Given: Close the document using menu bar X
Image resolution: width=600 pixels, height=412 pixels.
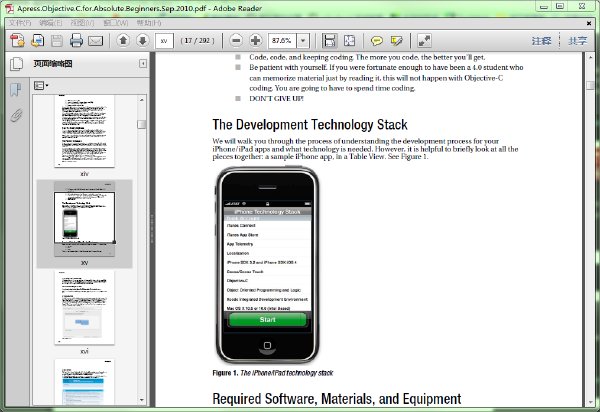Looking at the screenshot, I should (589, 23).
